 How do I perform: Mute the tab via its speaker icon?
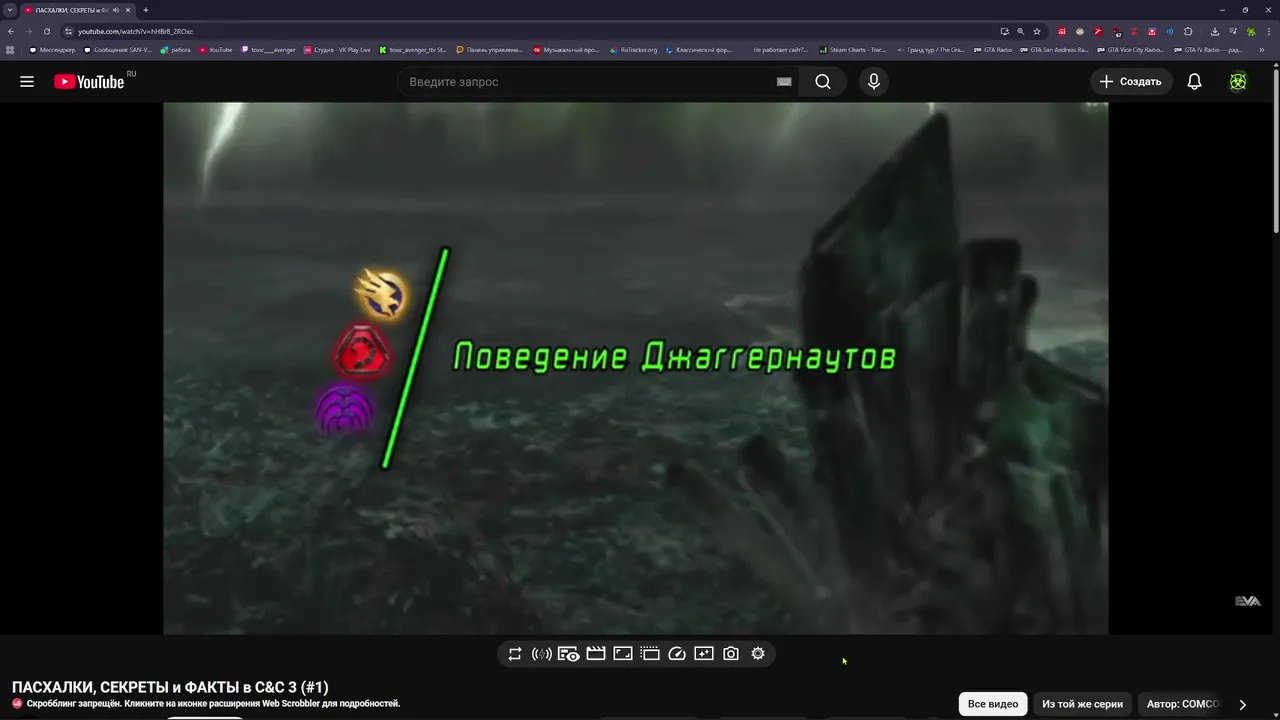click(116, 10)
